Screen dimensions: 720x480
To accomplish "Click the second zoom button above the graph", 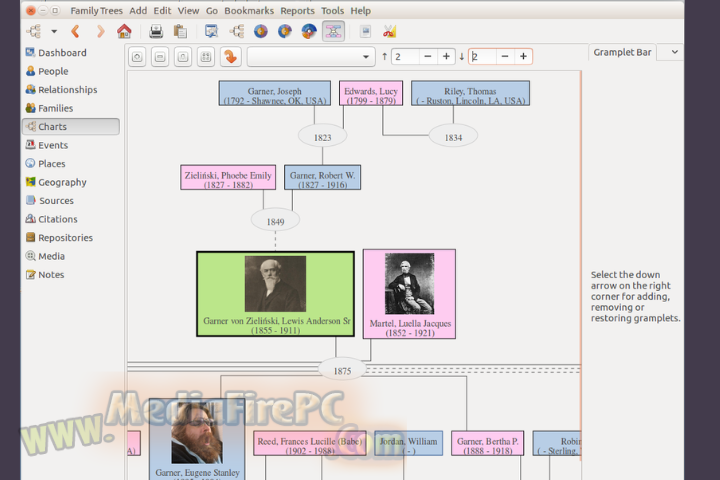I will pos(160,57).
